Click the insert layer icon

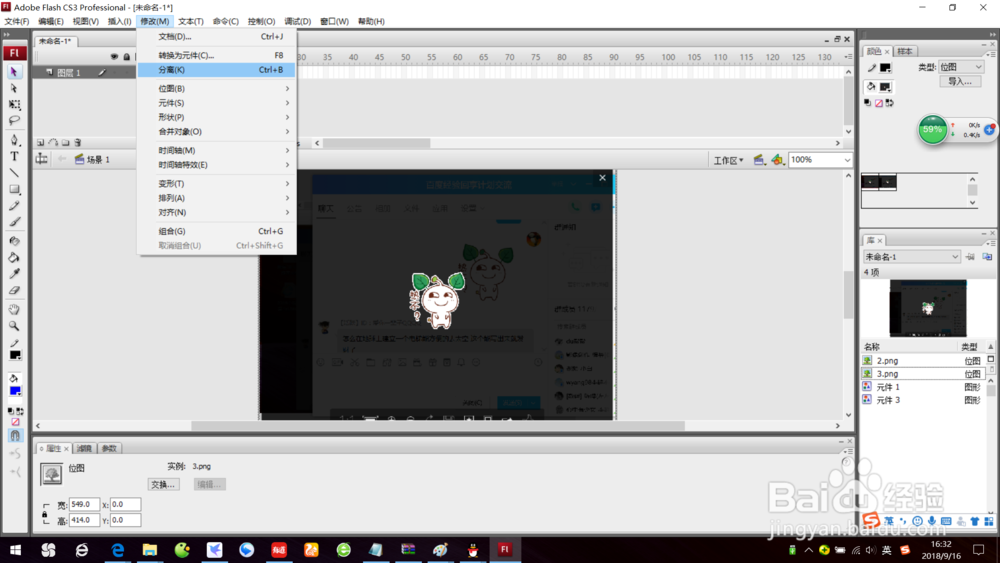[40, 143]
